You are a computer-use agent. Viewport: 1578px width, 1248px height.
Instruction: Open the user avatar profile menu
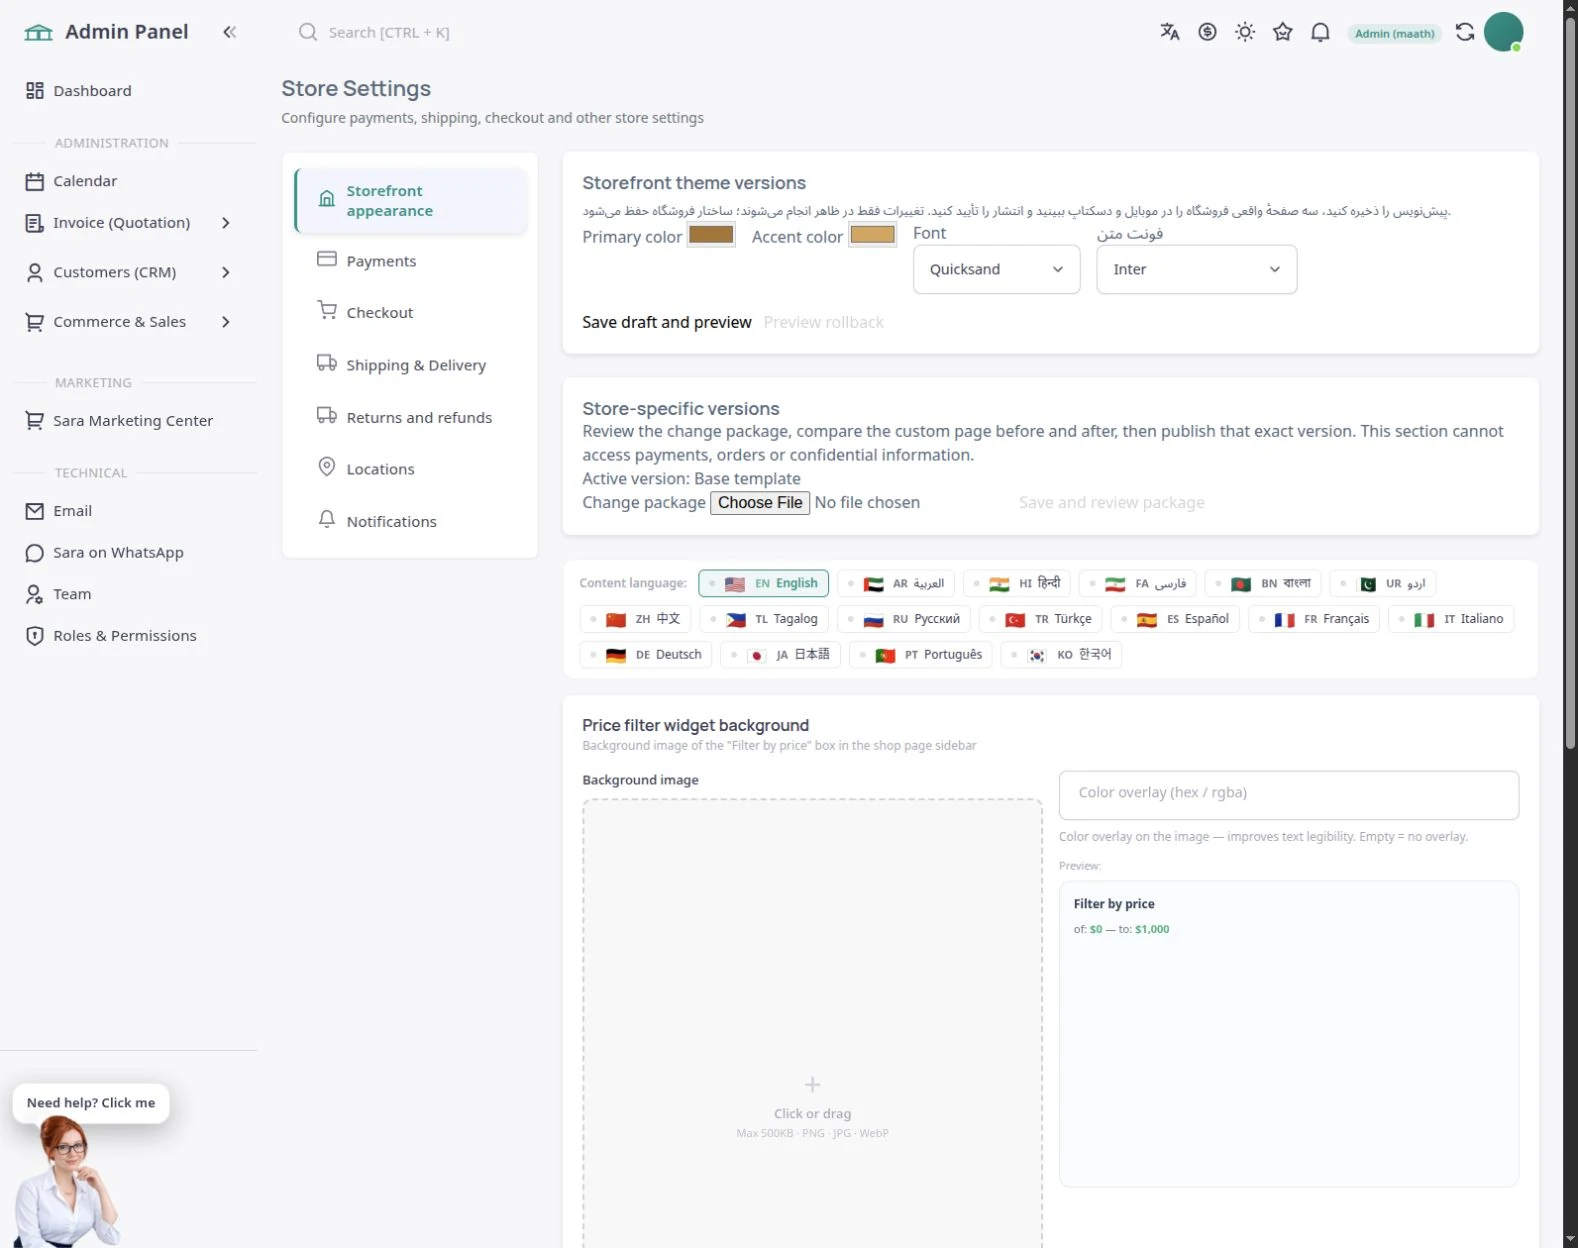[1503, 32]
